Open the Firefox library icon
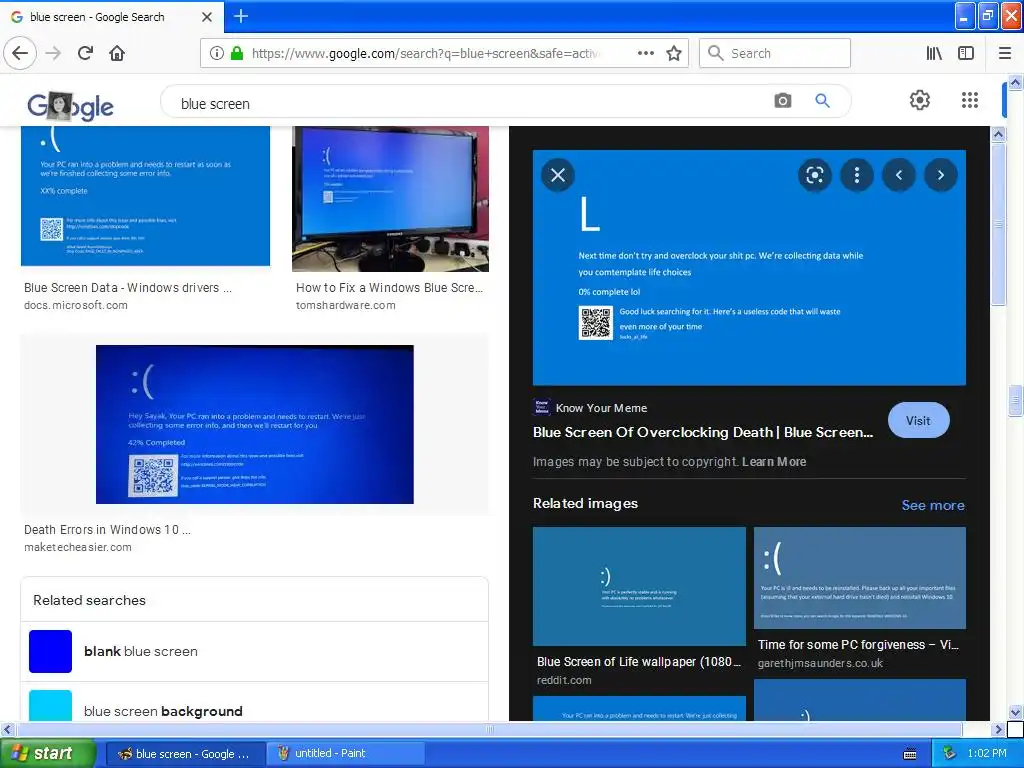The height and width of the screenshot is (768, 1024). point(934,53)
